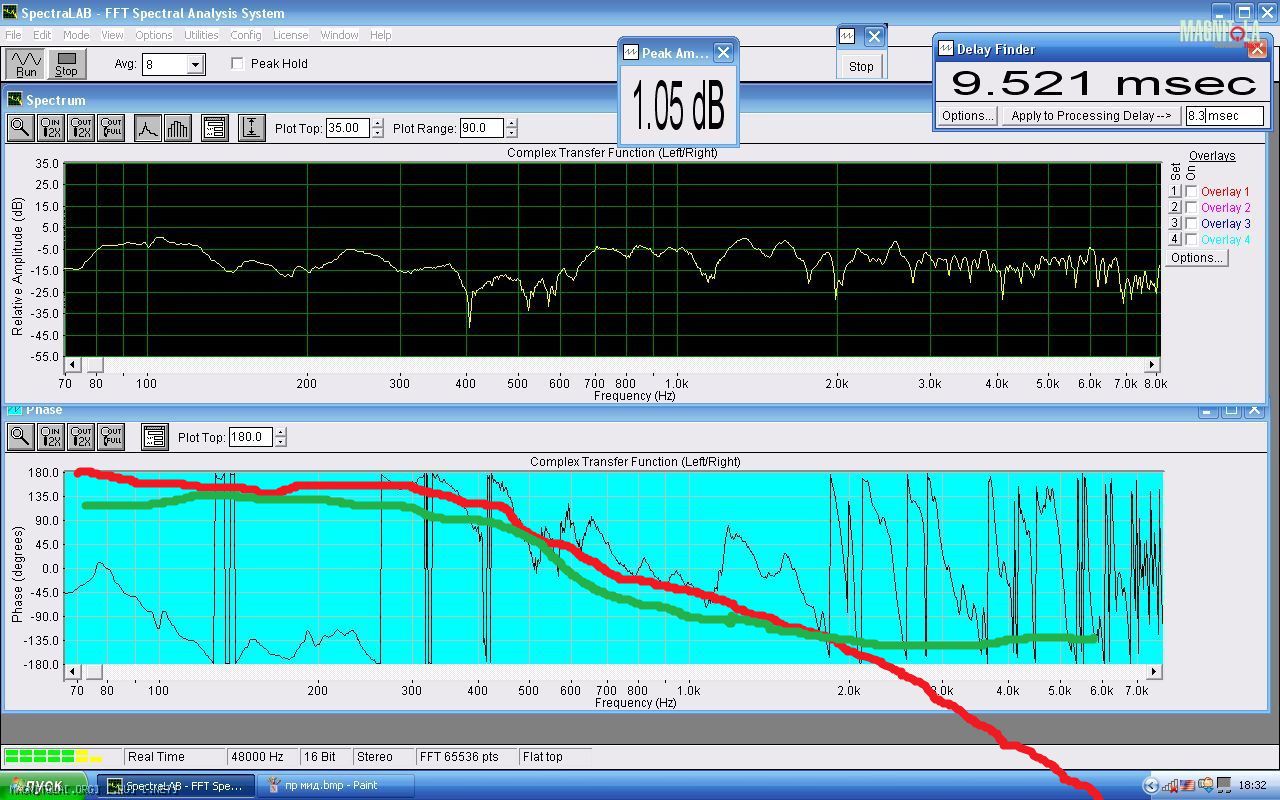Click Set button 2 for Overlay 2

tap(1175, 208)
